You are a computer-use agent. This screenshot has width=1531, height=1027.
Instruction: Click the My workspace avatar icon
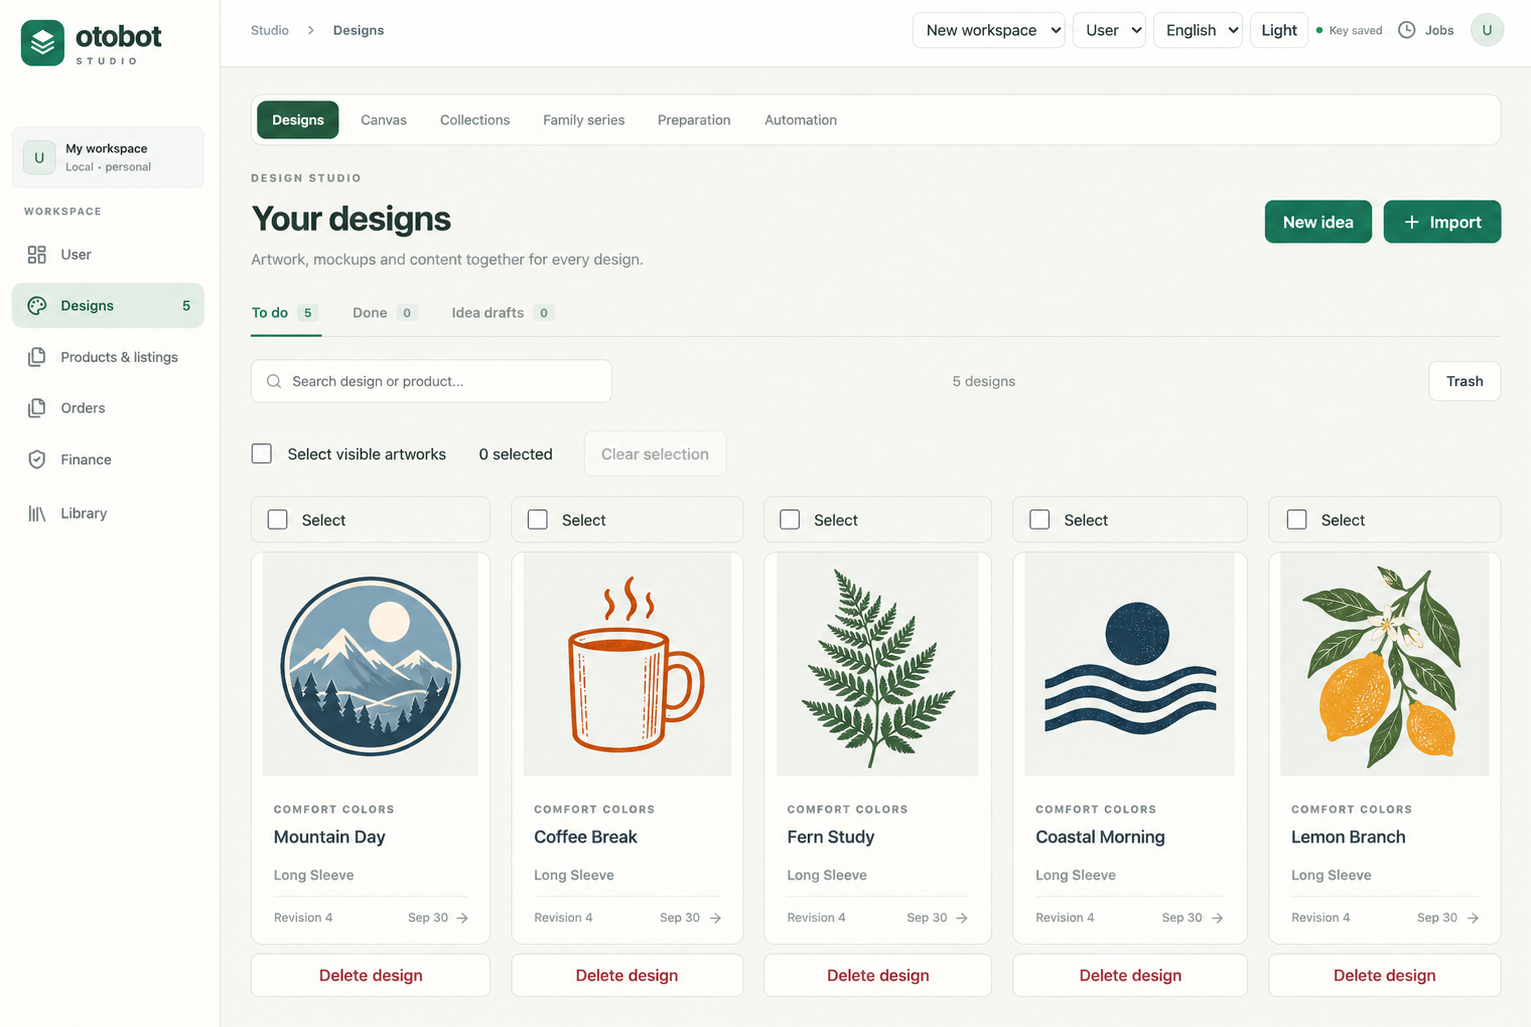(x=39, y=157)
